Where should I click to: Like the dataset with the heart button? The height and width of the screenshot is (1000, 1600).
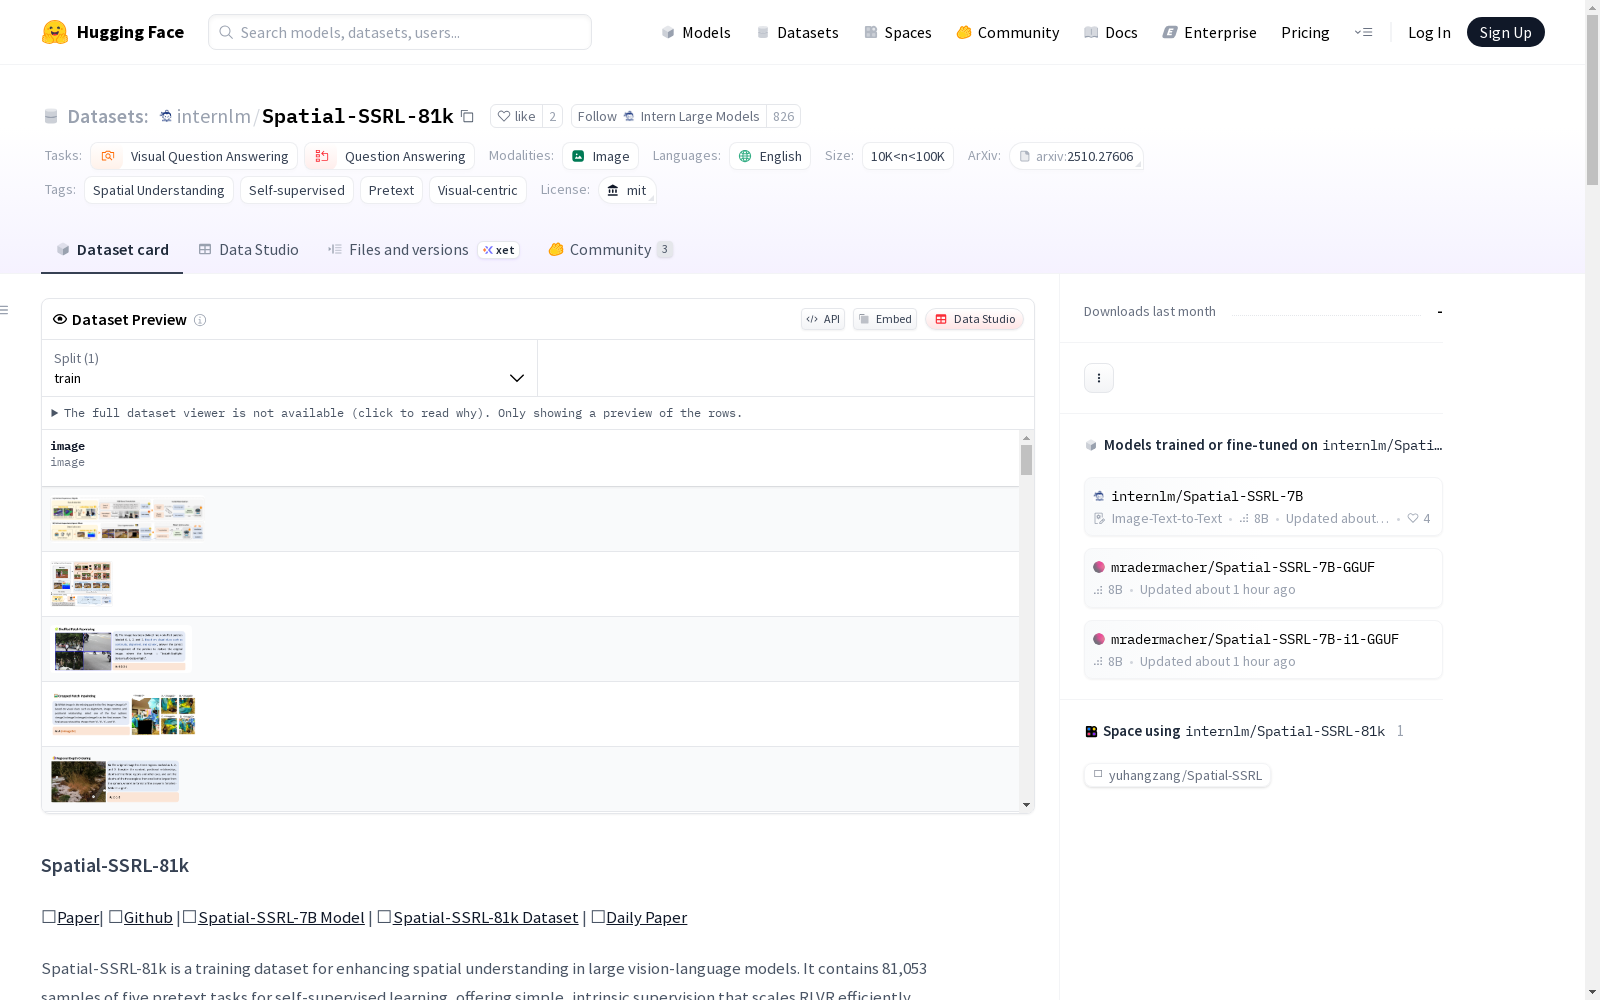pyautogui.click(x=516, y=116)
